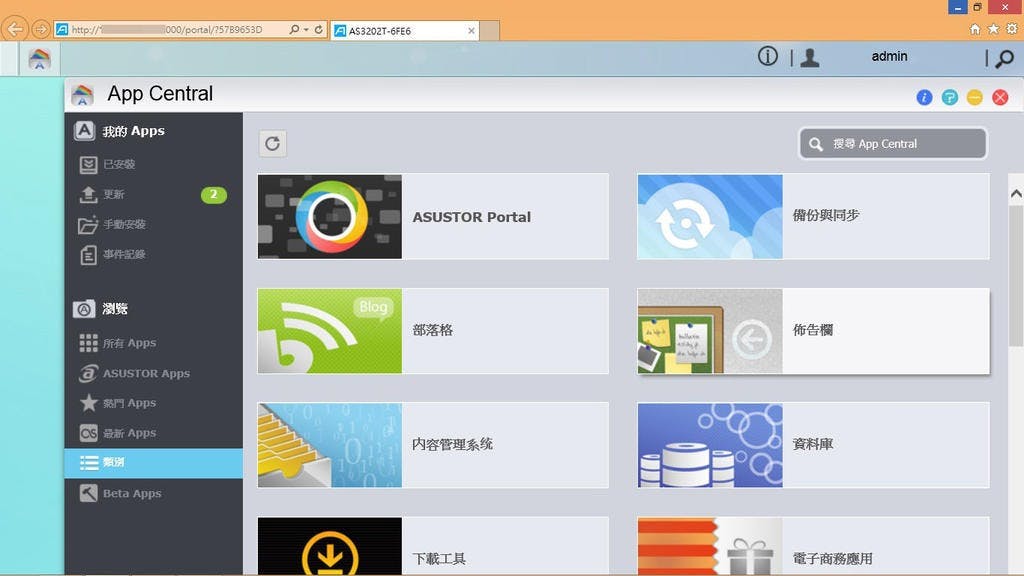Click the 部落格 Blog category thumbnail
Viewport: 1024px width, 576px height.
[x=330, y=331]
